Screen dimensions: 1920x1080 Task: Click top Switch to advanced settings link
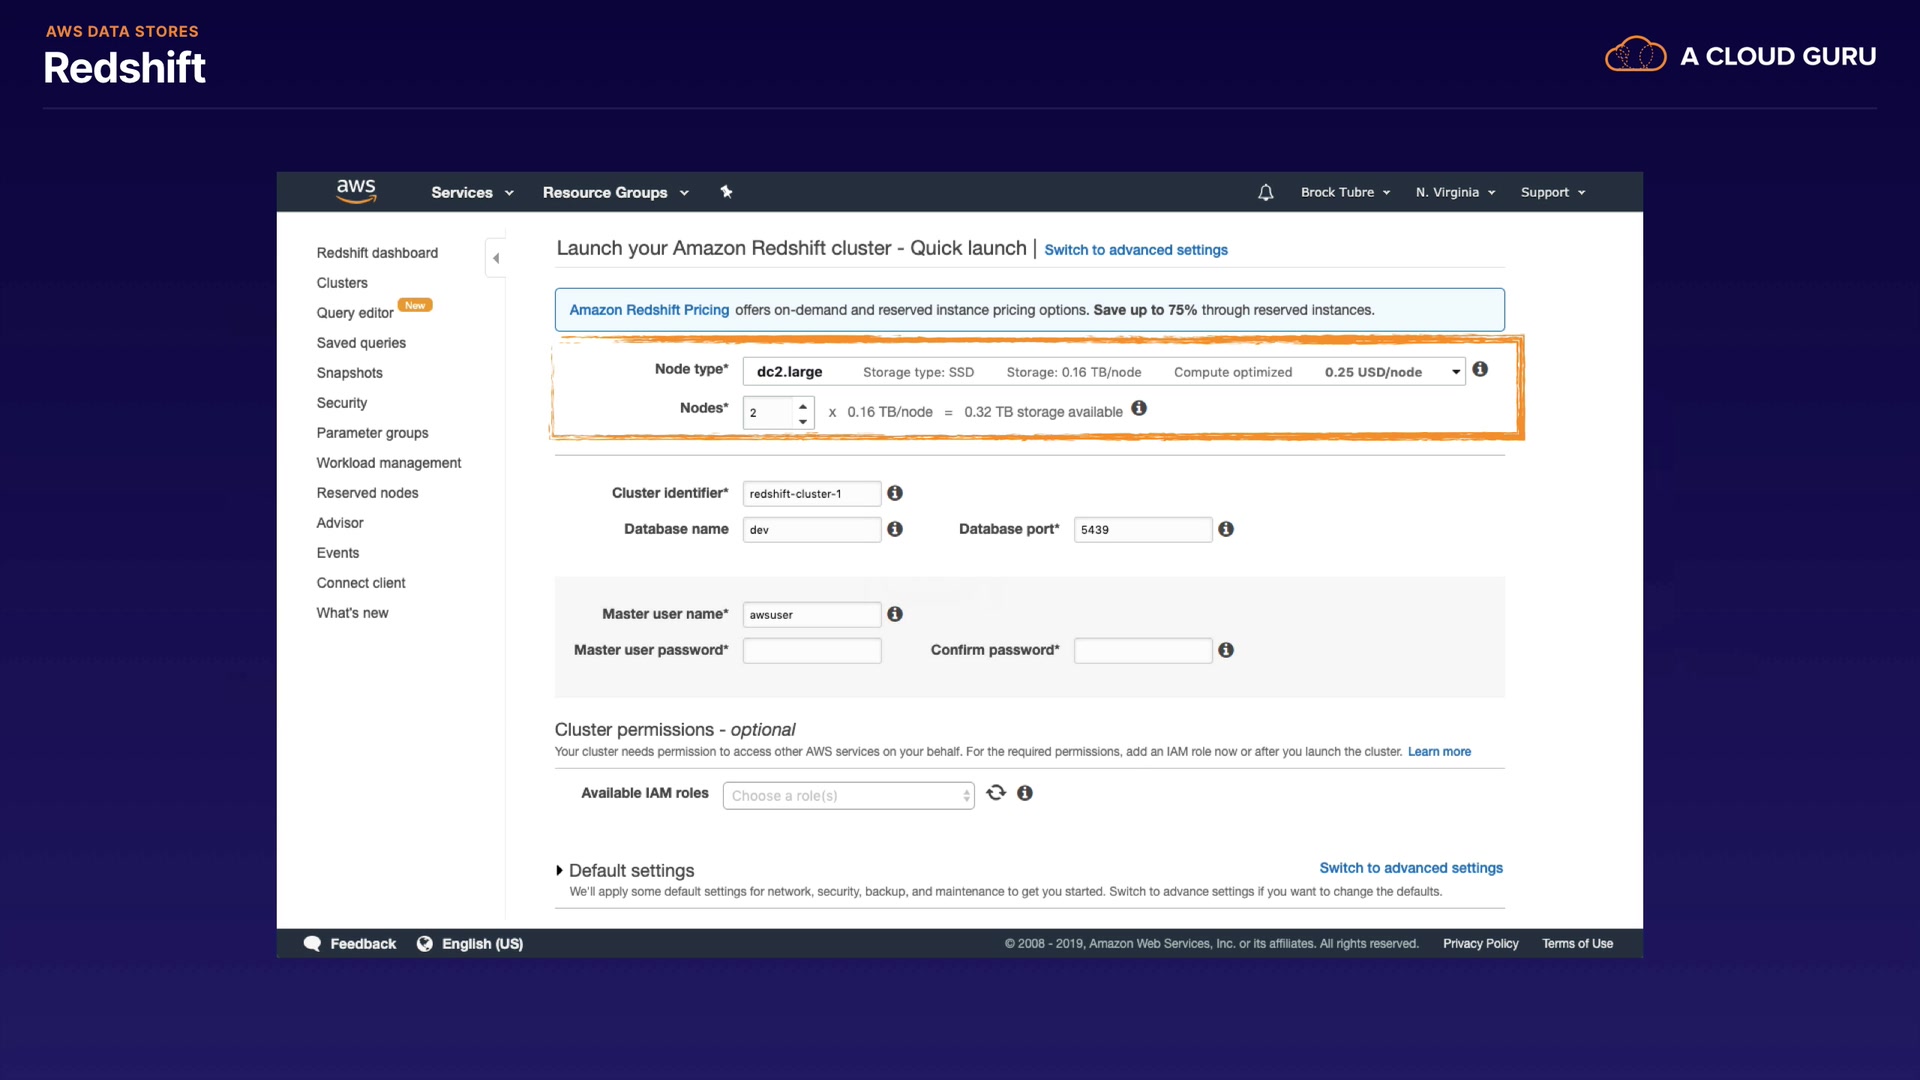point(1136,250)
